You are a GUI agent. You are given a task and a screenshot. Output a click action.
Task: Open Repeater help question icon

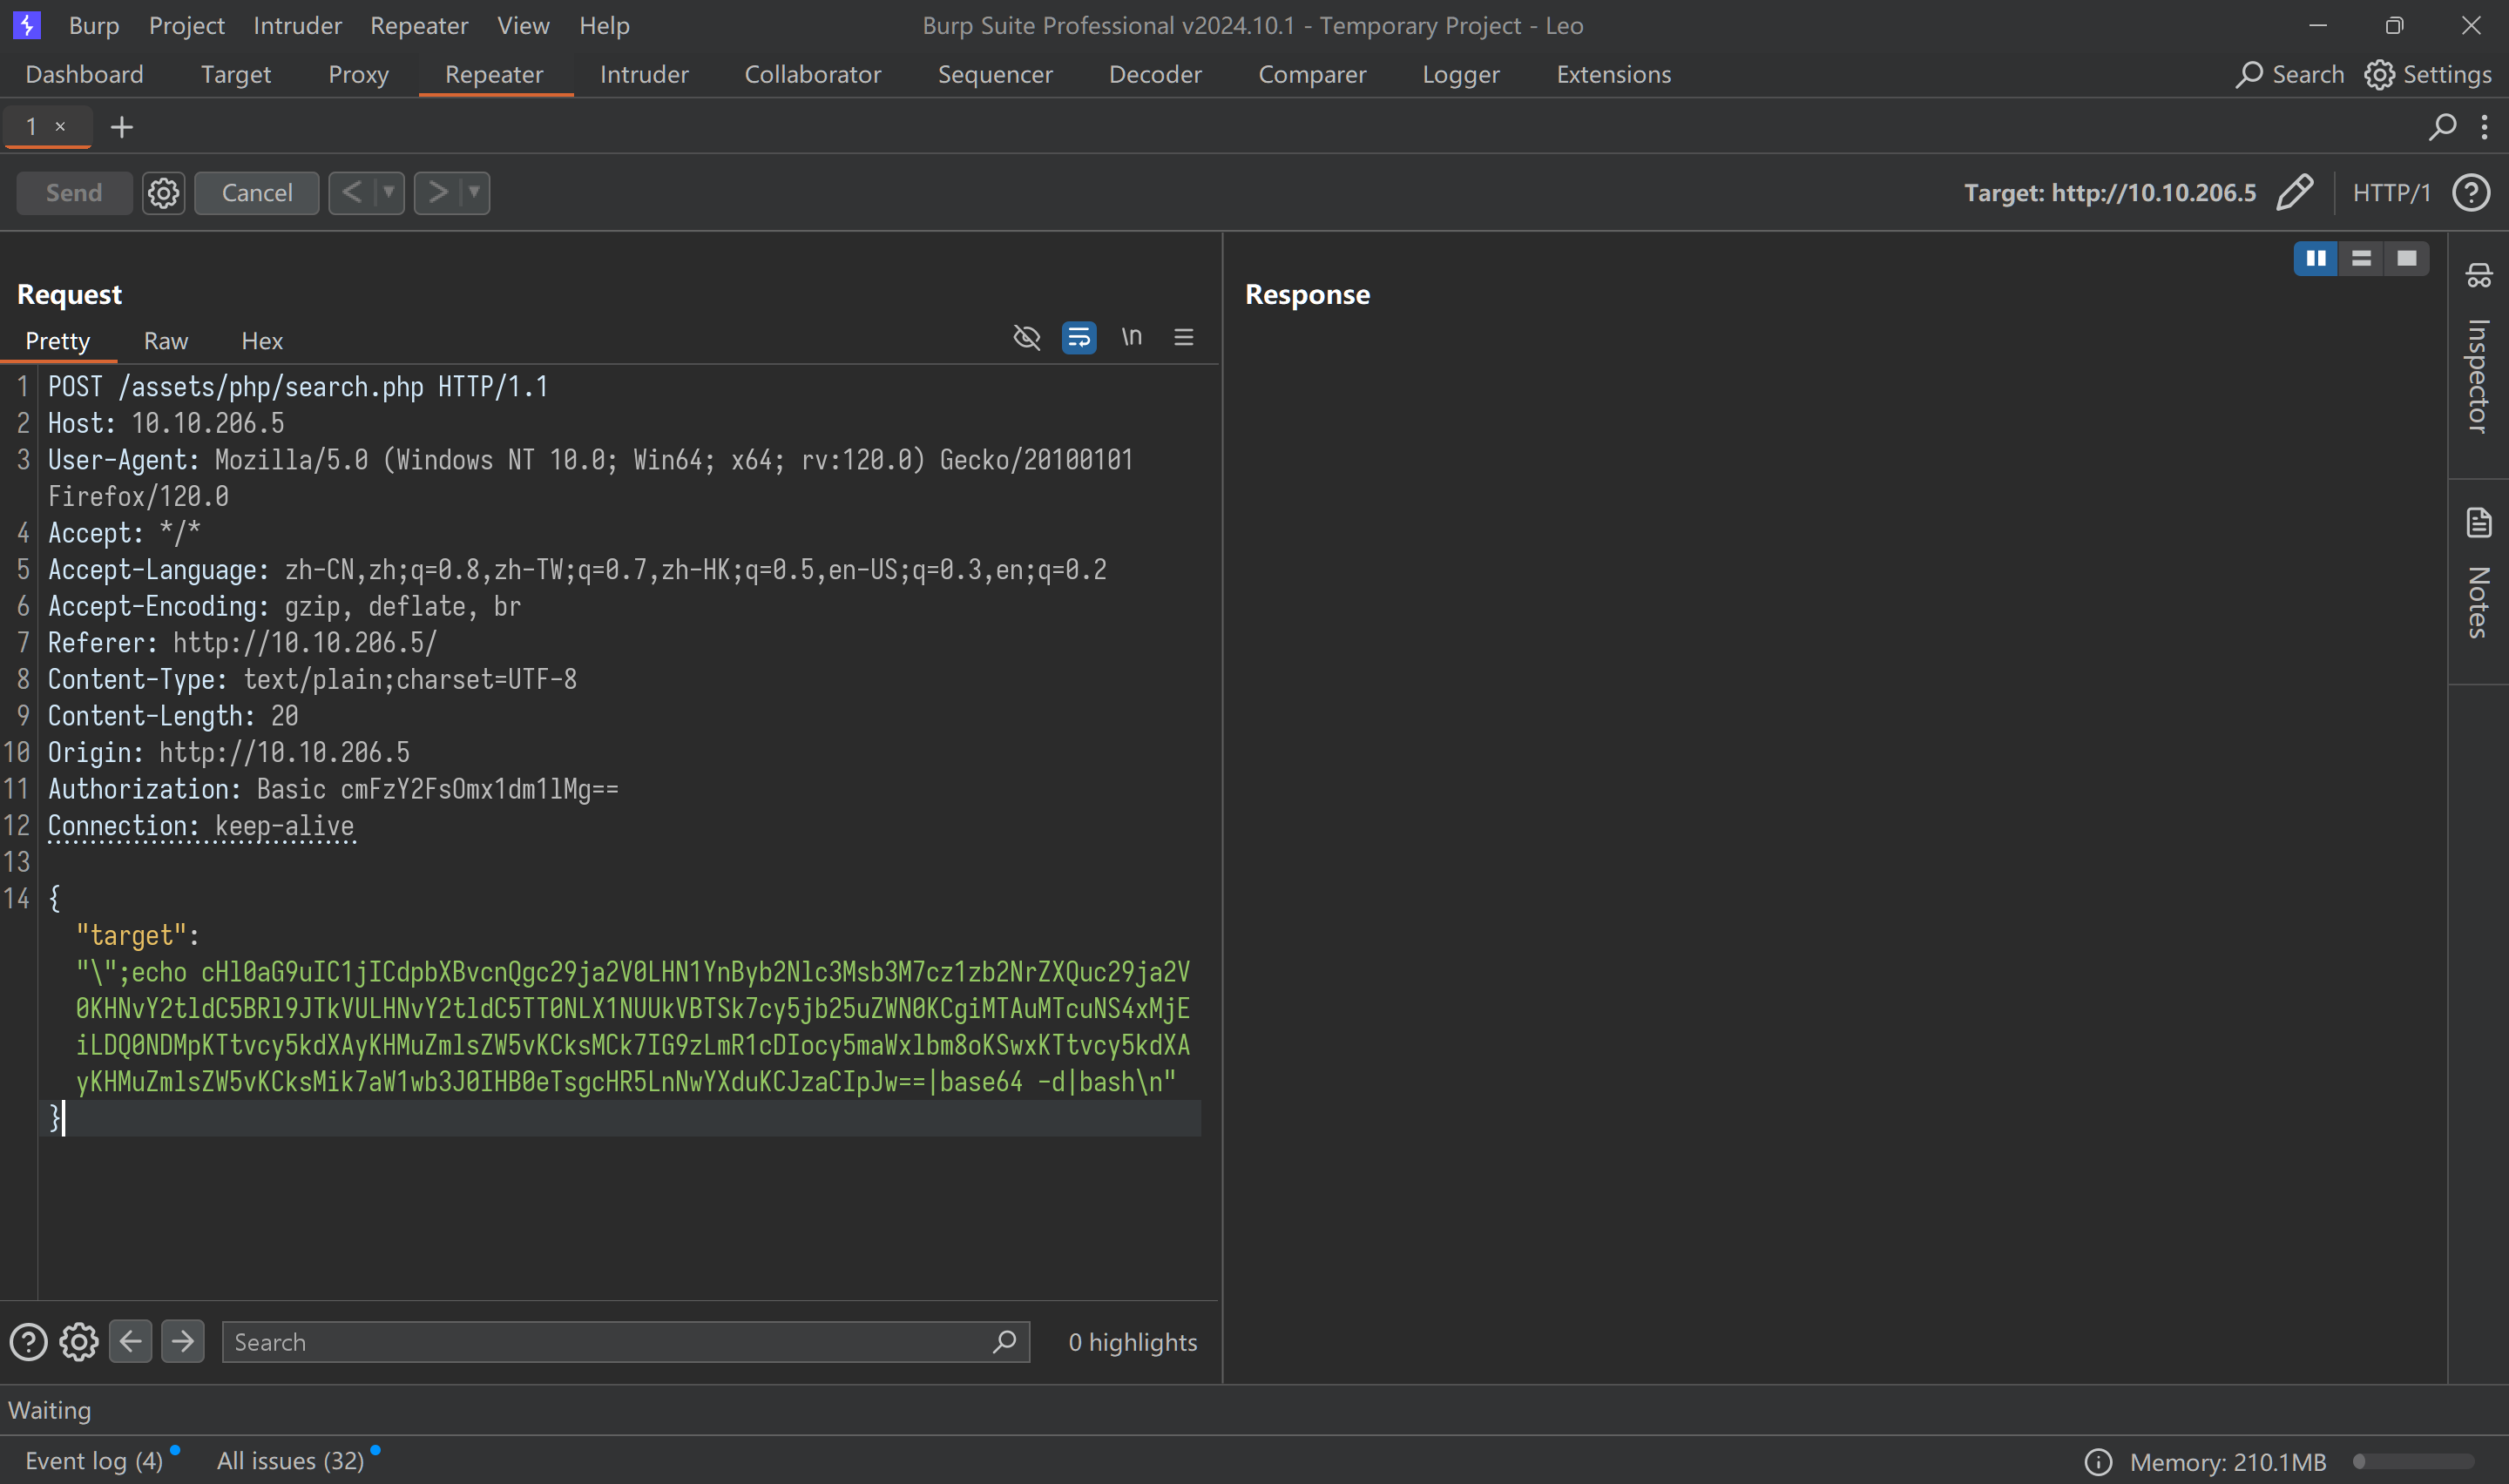pyautogui.click(x=2471, y=192)
